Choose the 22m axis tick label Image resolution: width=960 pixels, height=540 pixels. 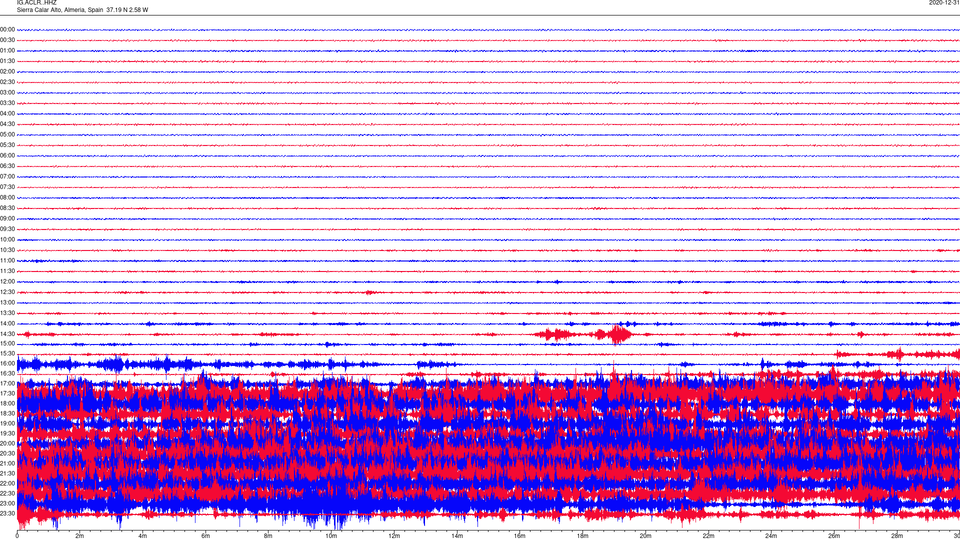point(708,536)
